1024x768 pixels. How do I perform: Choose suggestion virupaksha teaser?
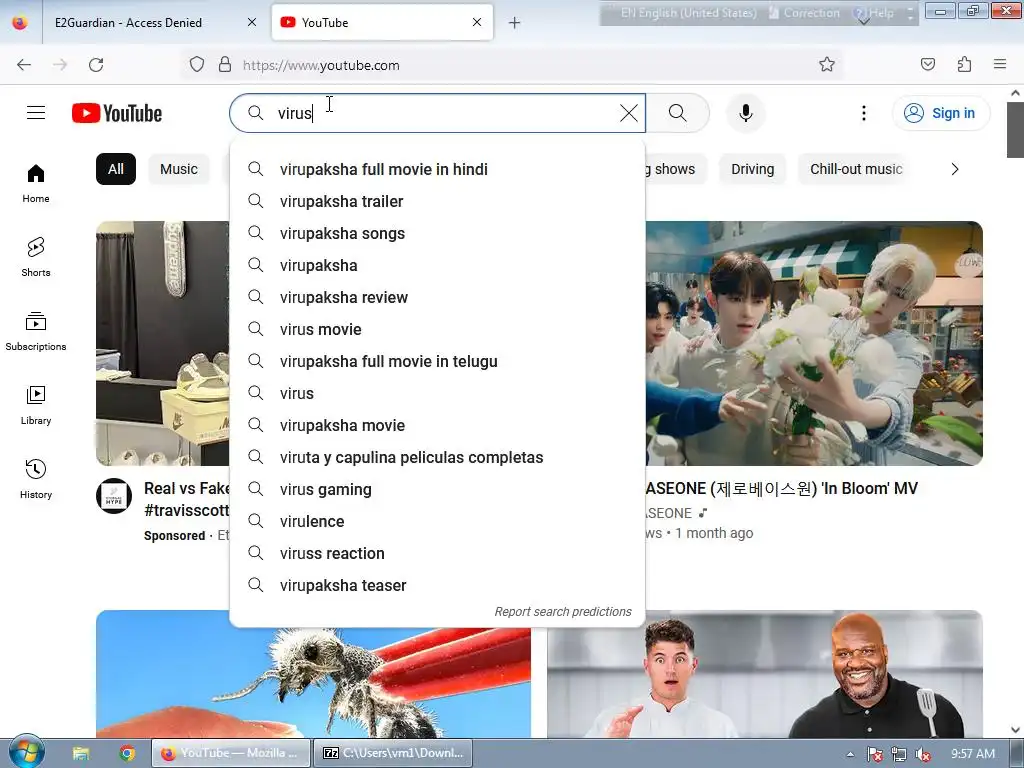pos(438,585)
